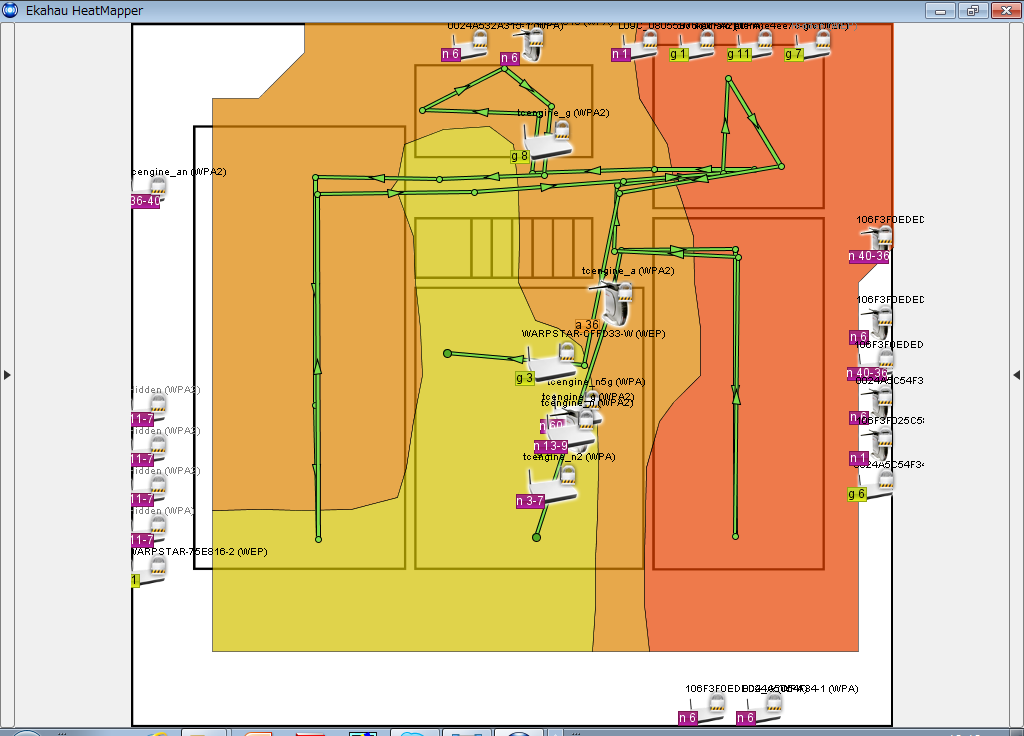Expand the right side panel arrow
Screen dimensions: 1024x736
[1016, 375]
